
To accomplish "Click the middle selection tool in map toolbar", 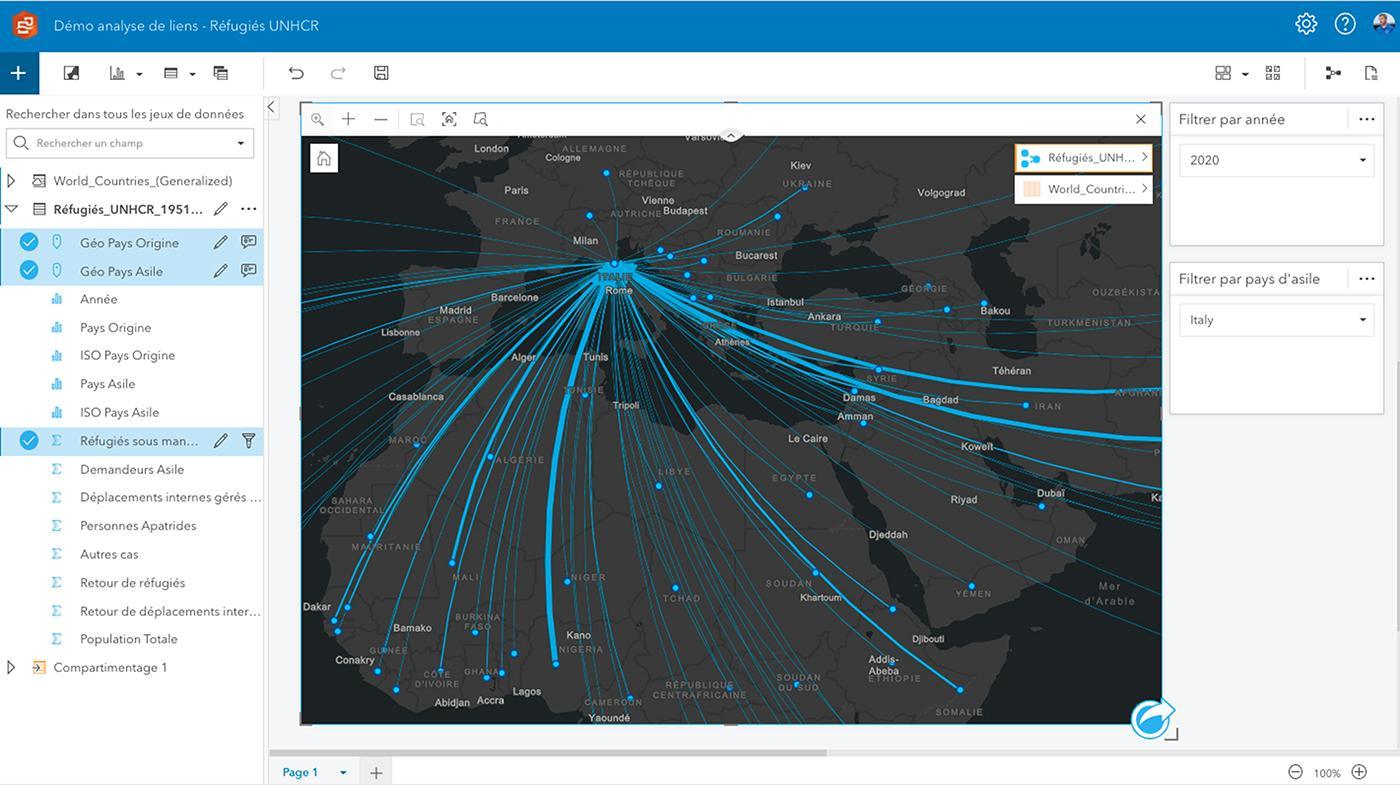I will [x=449, y=119].
